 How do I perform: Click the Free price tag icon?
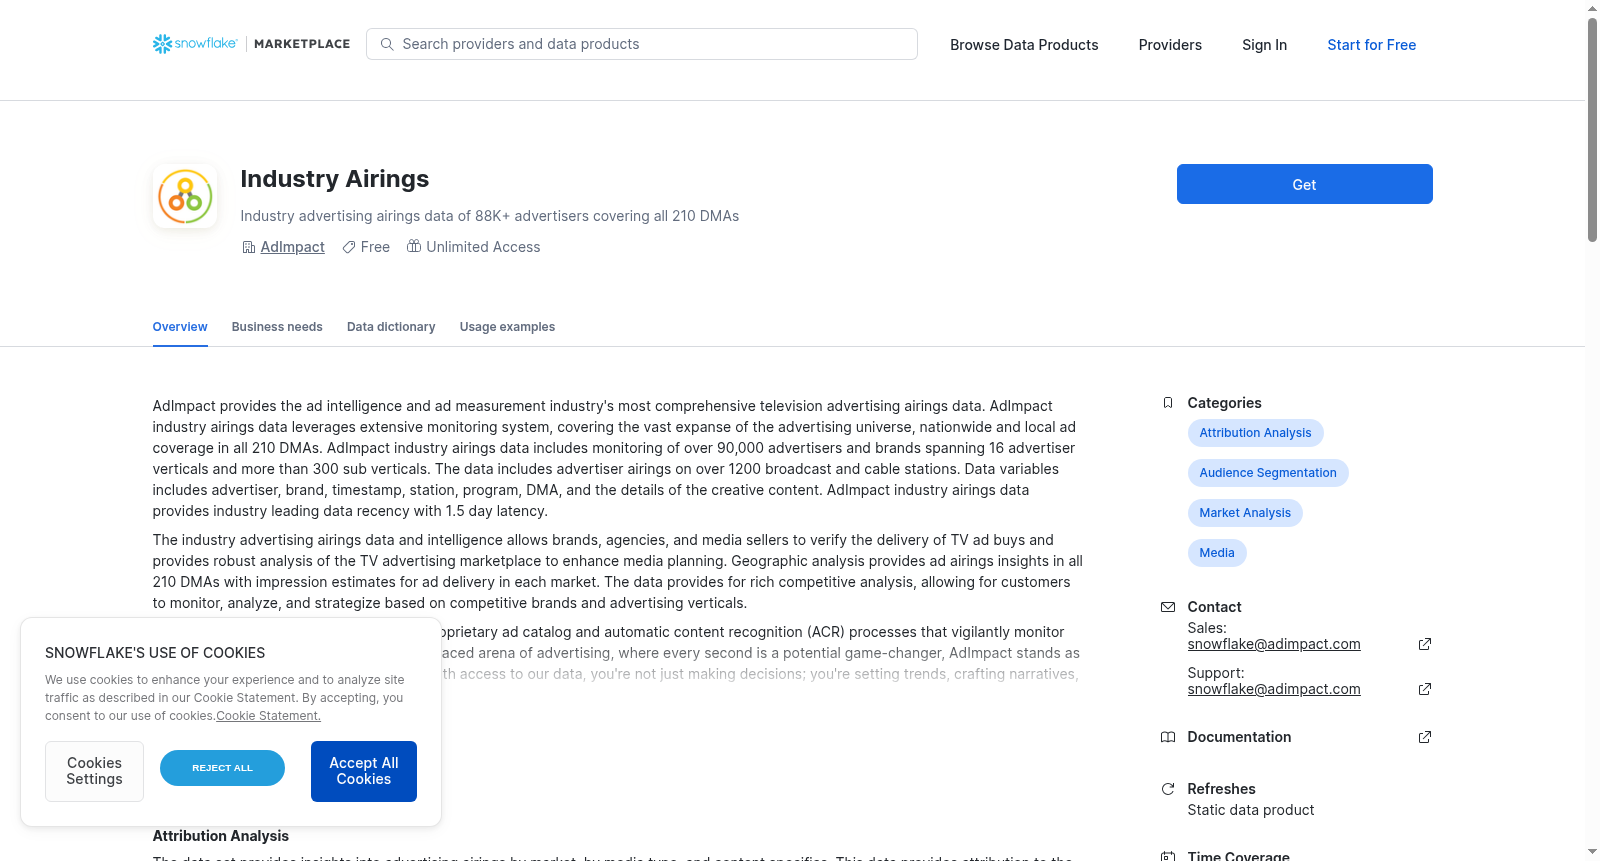click(x=349, y=247)
